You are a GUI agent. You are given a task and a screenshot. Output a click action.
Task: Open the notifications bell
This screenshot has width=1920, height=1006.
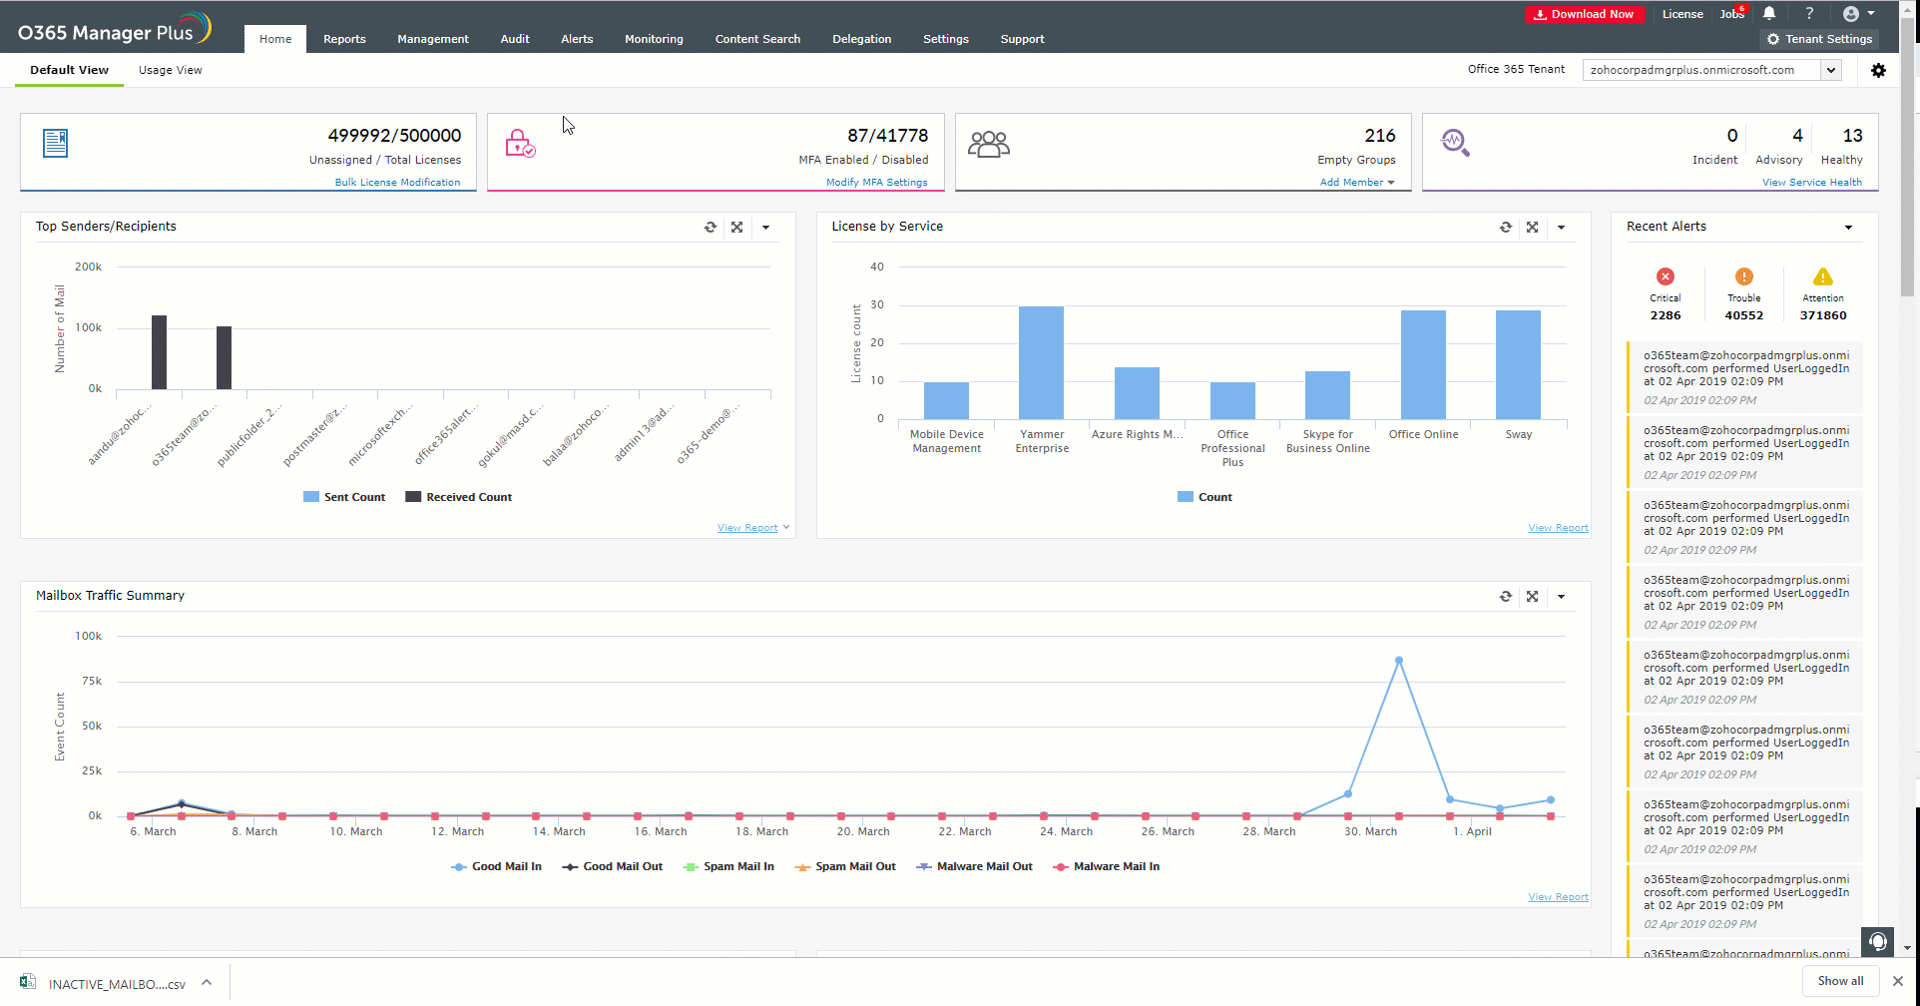pos(1769,14)
